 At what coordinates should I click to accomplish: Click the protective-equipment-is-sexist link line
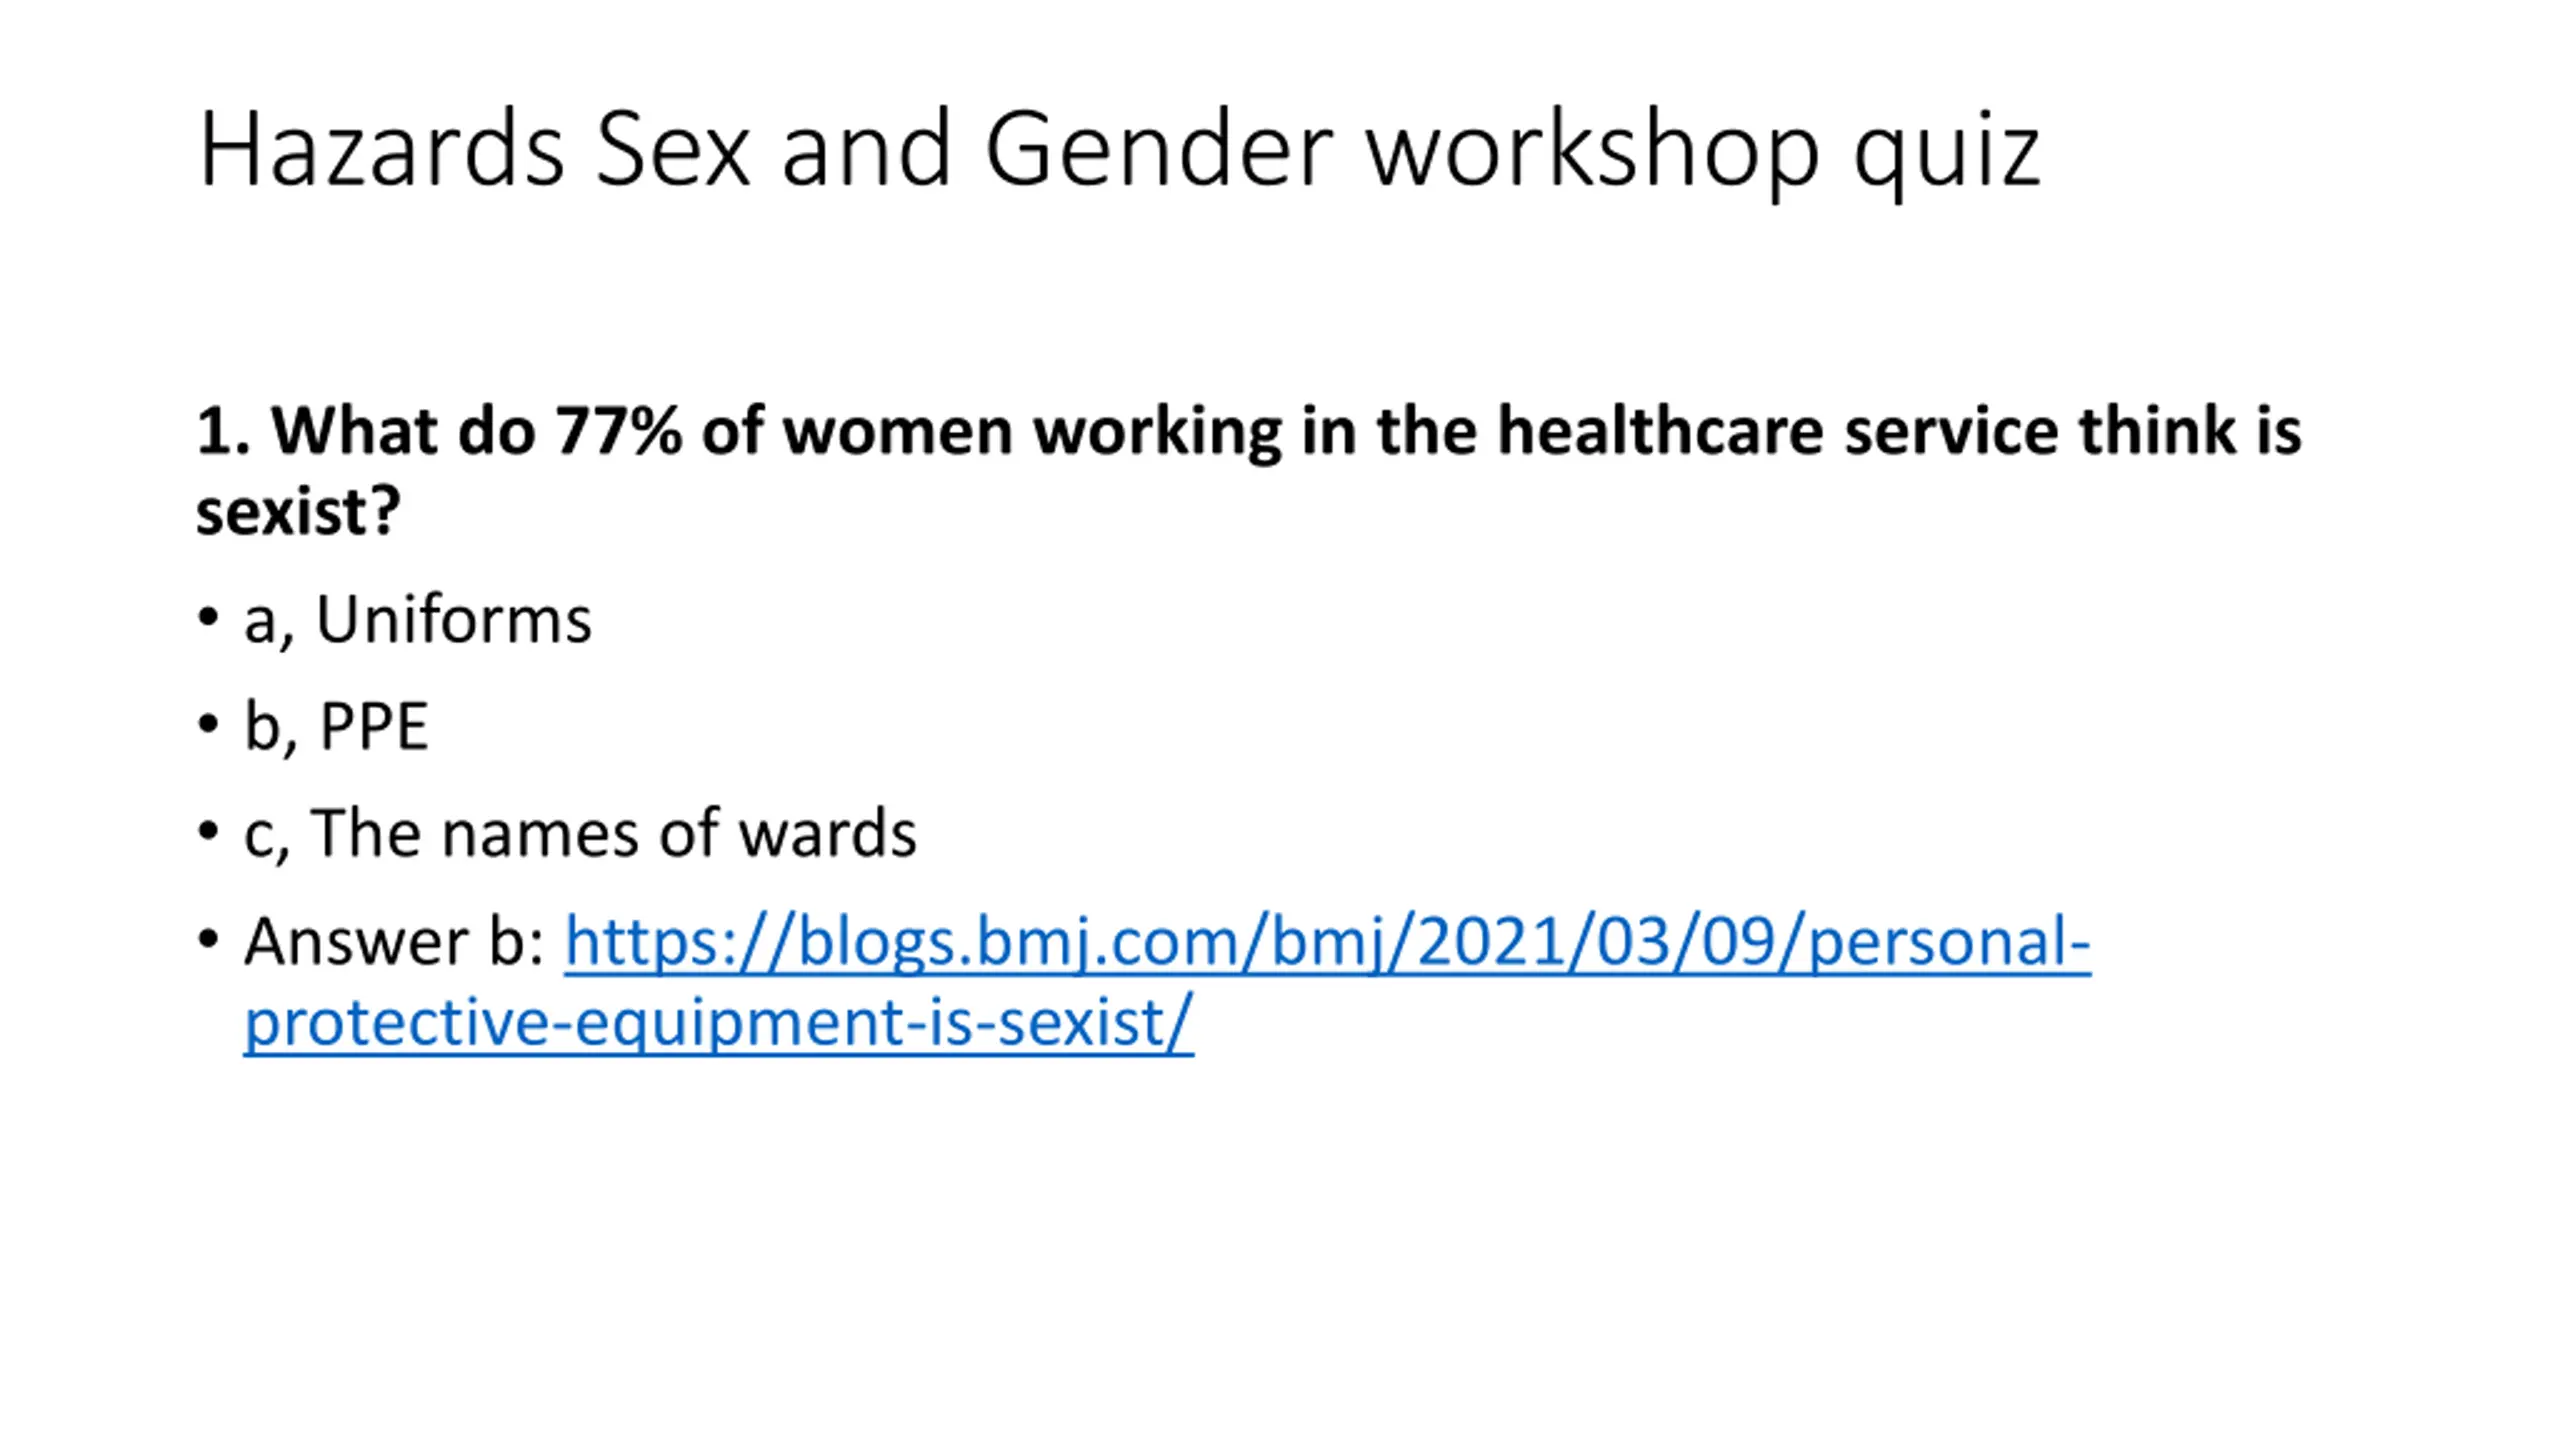click(719, 1024)
